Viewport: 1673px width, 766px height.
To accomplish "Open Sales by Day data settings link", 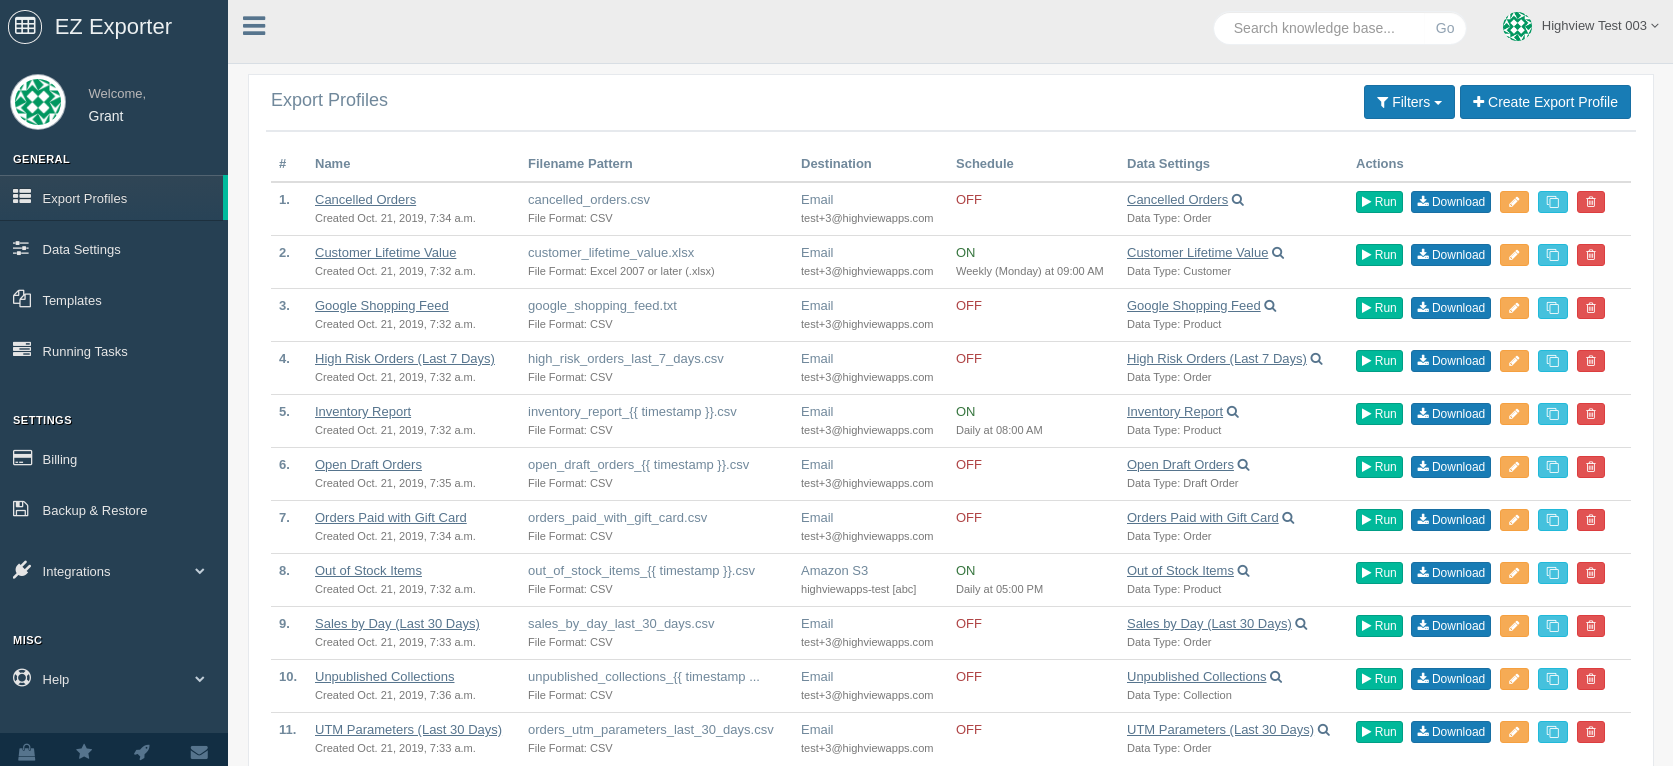I will click(x=1209, y=624).
